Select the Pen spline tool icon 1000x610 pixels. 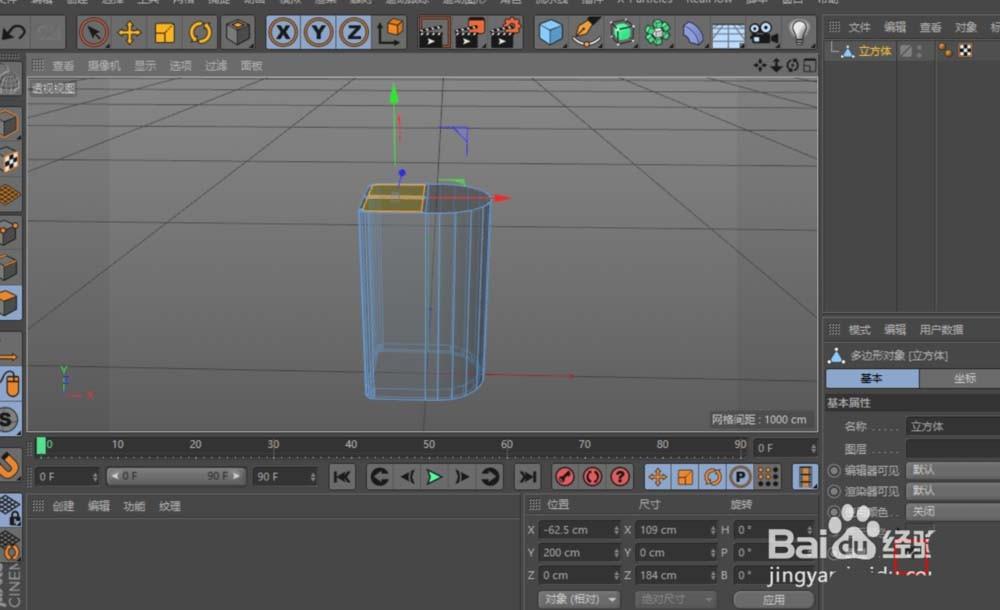586,32
